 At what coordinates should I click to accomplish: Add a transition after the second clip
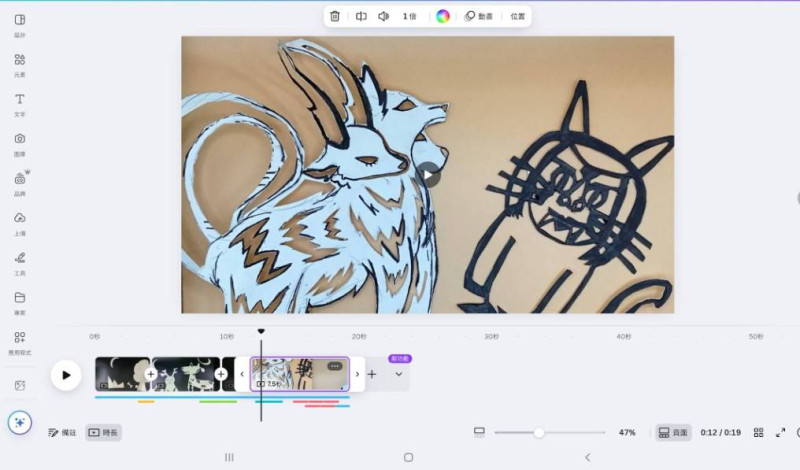click(x=221, y=374)
